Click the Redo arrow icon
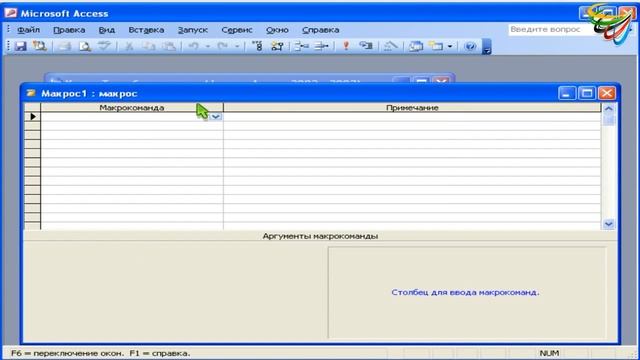The image size is (640, 360). pyautogui.click(x=222, y=46)
